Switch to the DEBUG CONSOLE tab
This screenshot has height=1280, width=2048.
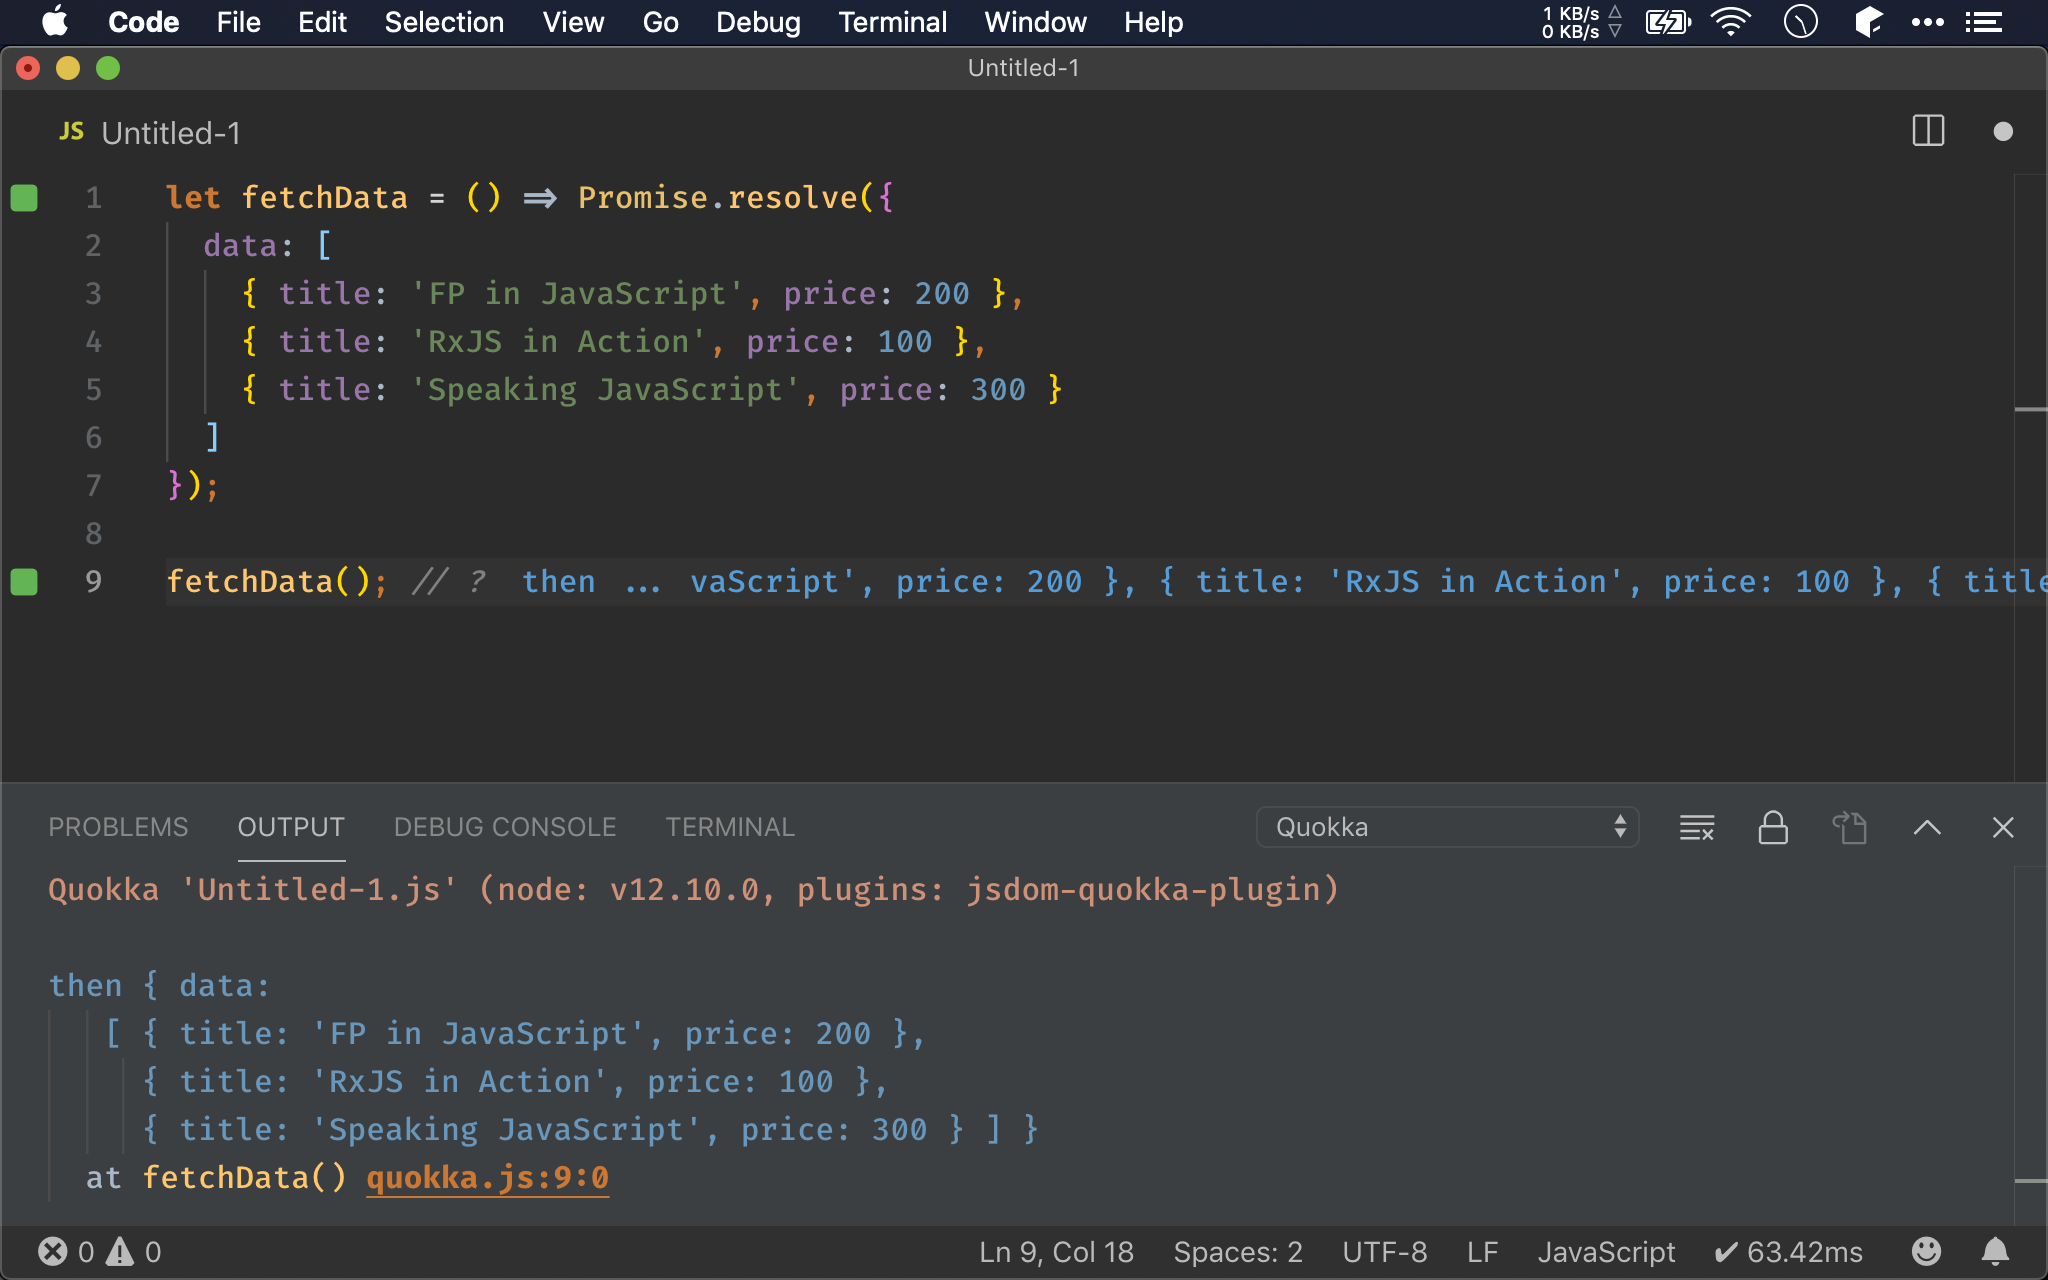pos(504,827)
